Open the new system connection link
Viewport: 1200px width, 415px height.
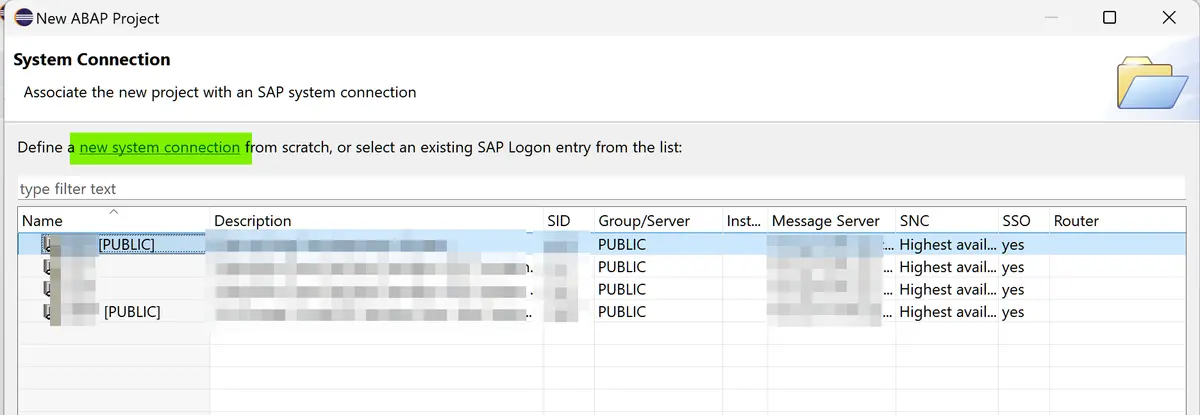160,147
